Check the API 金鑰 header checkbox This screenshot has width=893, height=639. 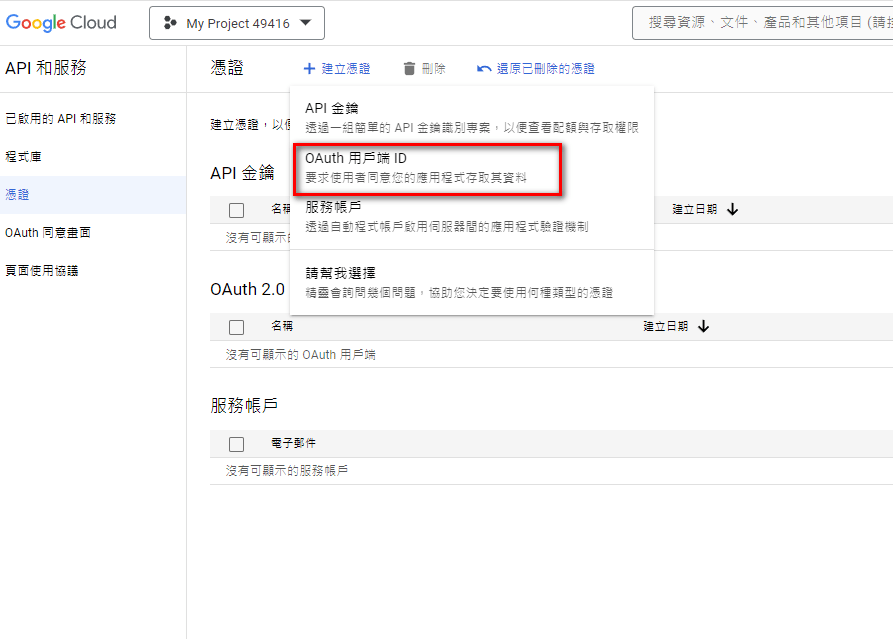pos(237,208)
